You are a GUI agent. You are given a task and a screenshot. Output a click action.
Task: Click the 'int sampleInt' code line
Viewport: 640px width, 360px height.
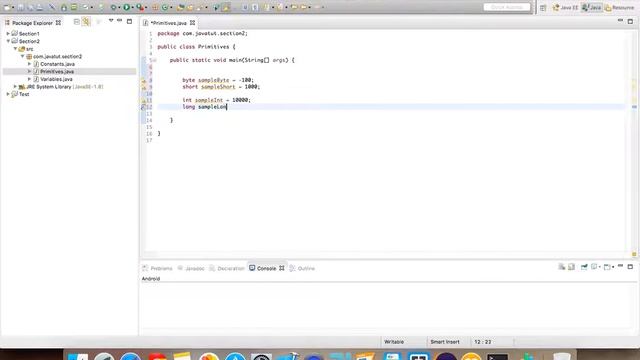coord(216,100)
